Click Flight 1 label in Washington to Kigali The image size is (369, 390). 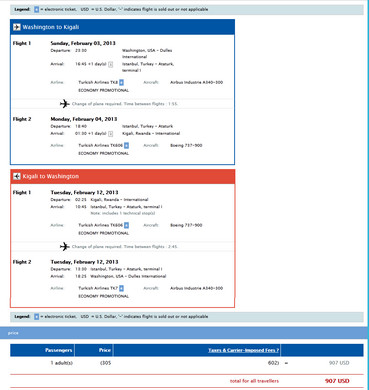tap(22, 43)
